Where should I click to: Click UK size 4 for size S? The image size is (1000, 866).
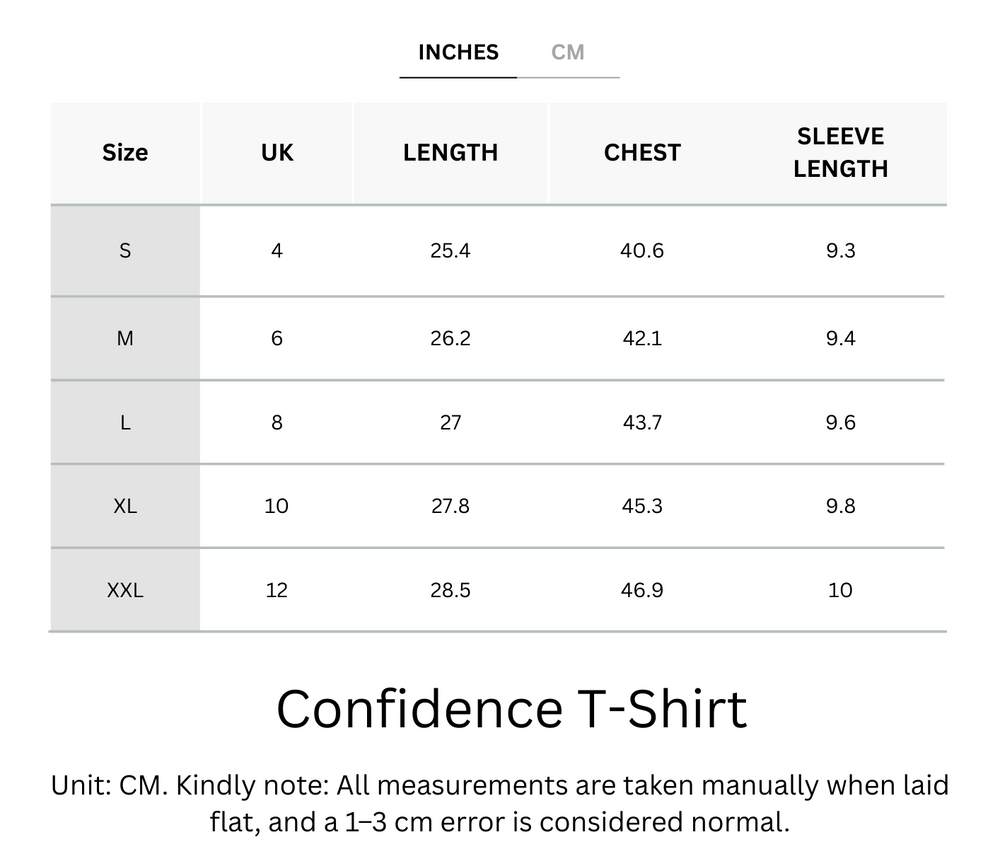277,251
